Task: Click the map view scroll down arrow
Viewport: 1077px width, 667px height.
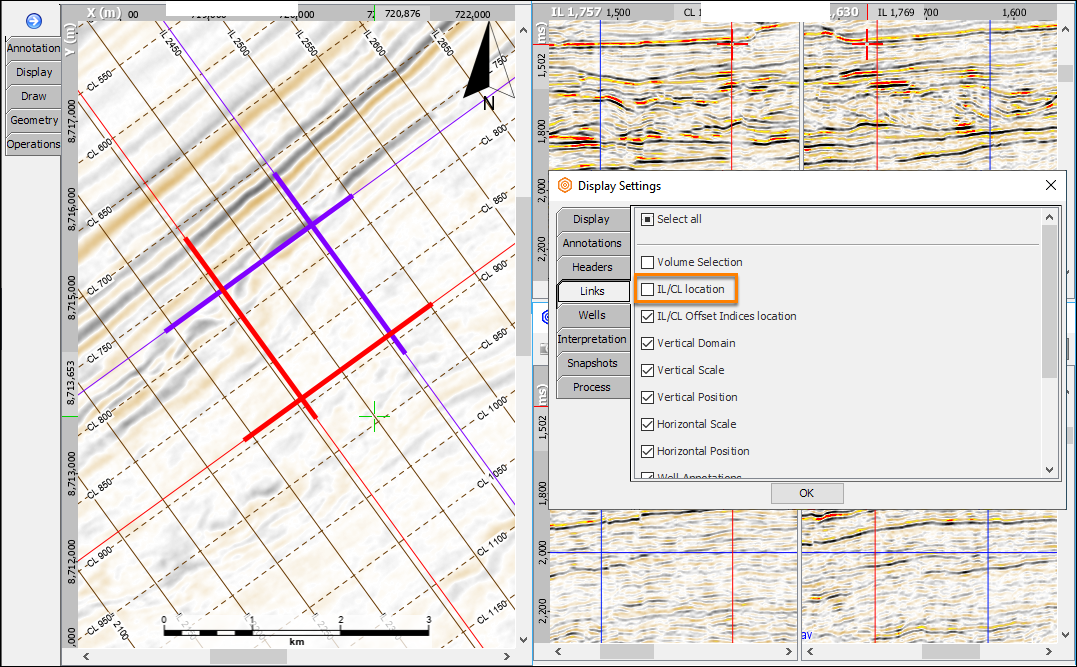Action: (523, 640)
